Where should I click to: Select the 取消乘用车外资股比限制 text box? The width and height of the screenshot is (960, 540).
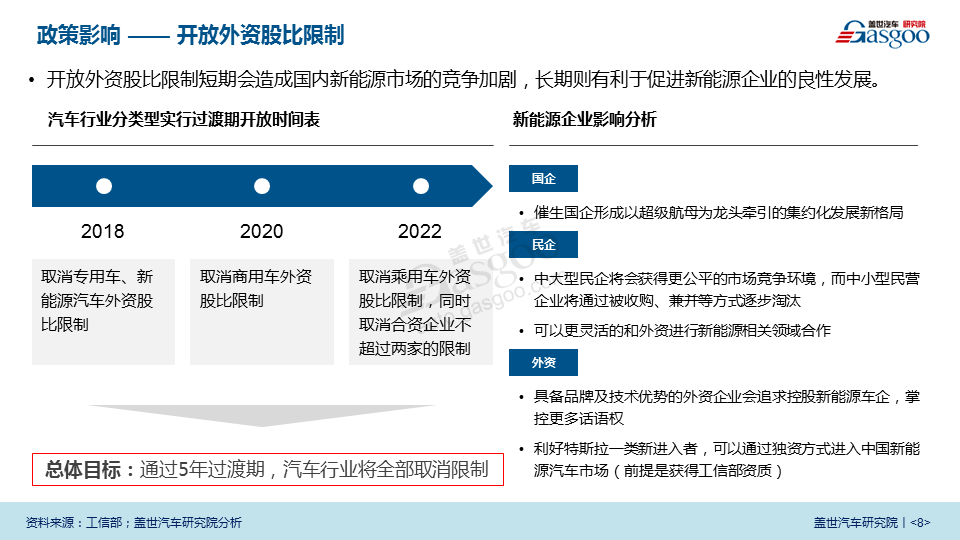coord(421,312)
